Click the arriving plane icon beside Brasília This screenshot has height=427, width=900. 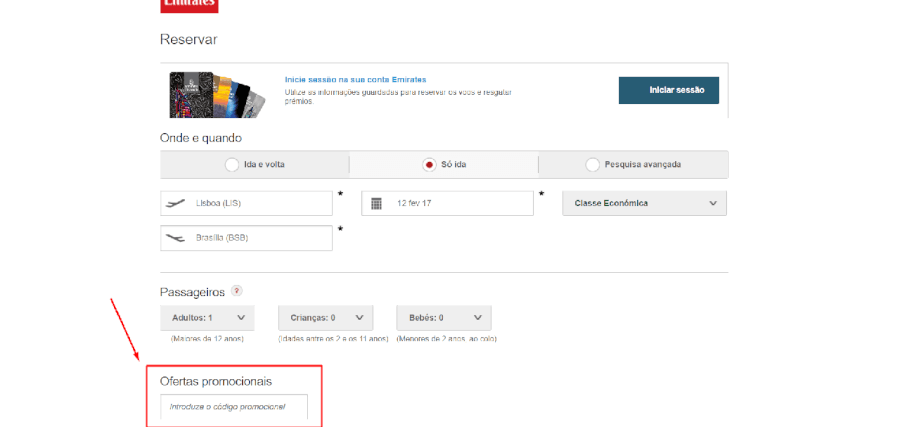[175, 238]
